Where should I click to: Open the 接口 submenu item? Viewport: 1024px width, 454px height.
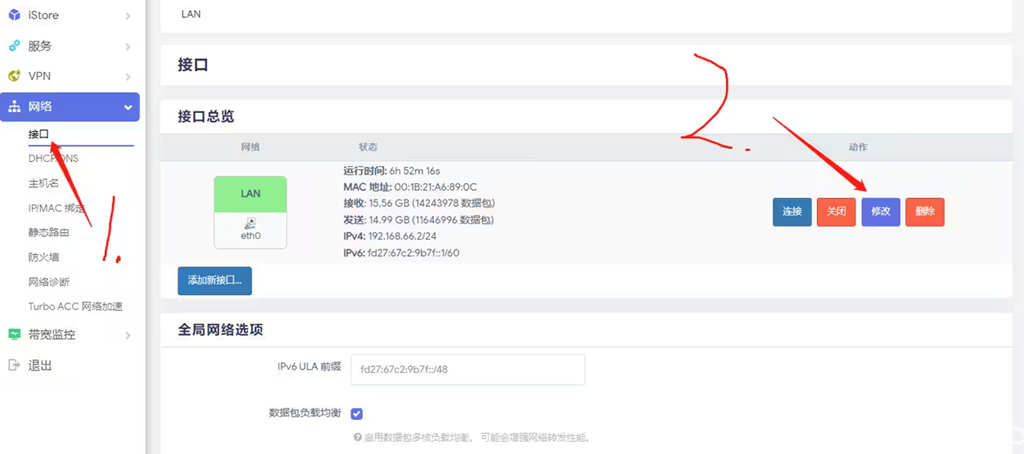[x=39, y=134]
